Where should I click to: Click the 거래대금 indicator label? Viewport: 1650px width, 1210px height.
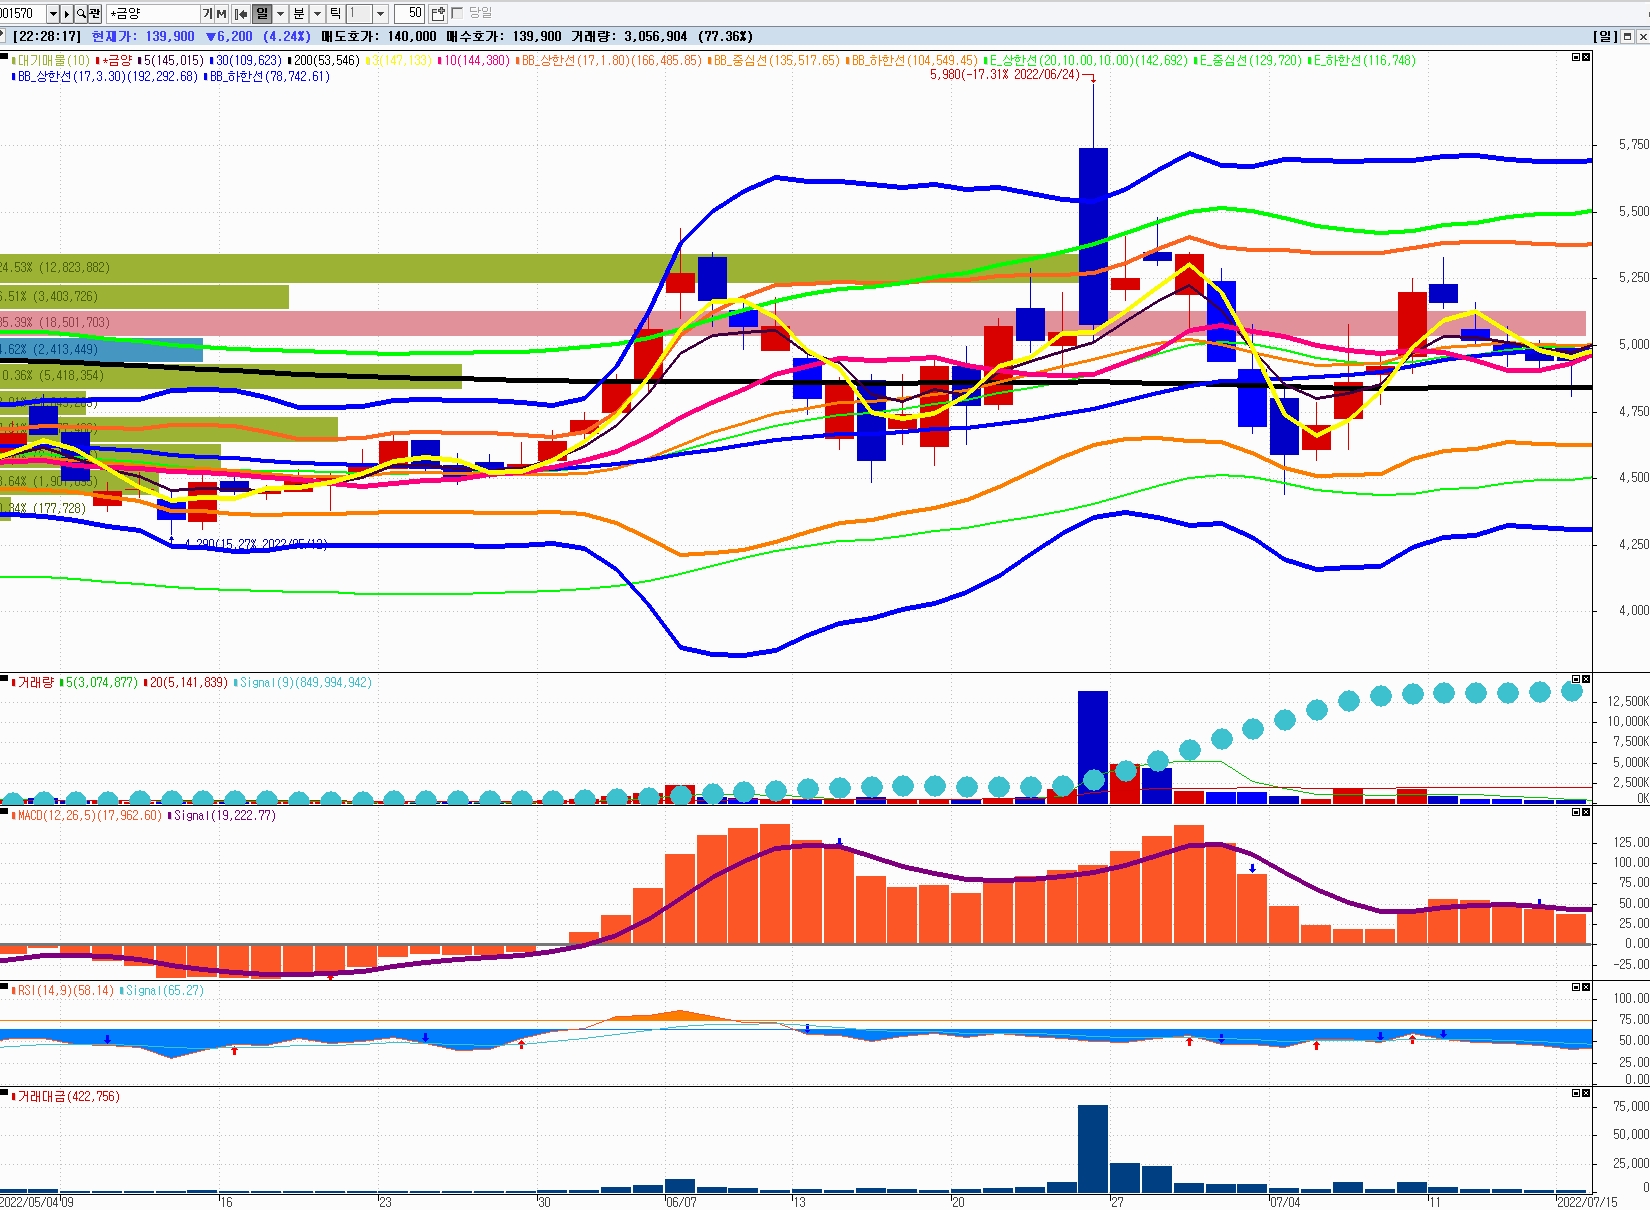68,1097
